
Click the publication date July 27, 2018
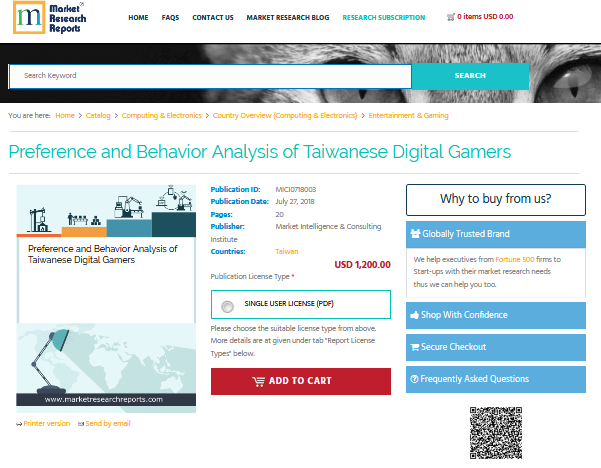point(295,202)
